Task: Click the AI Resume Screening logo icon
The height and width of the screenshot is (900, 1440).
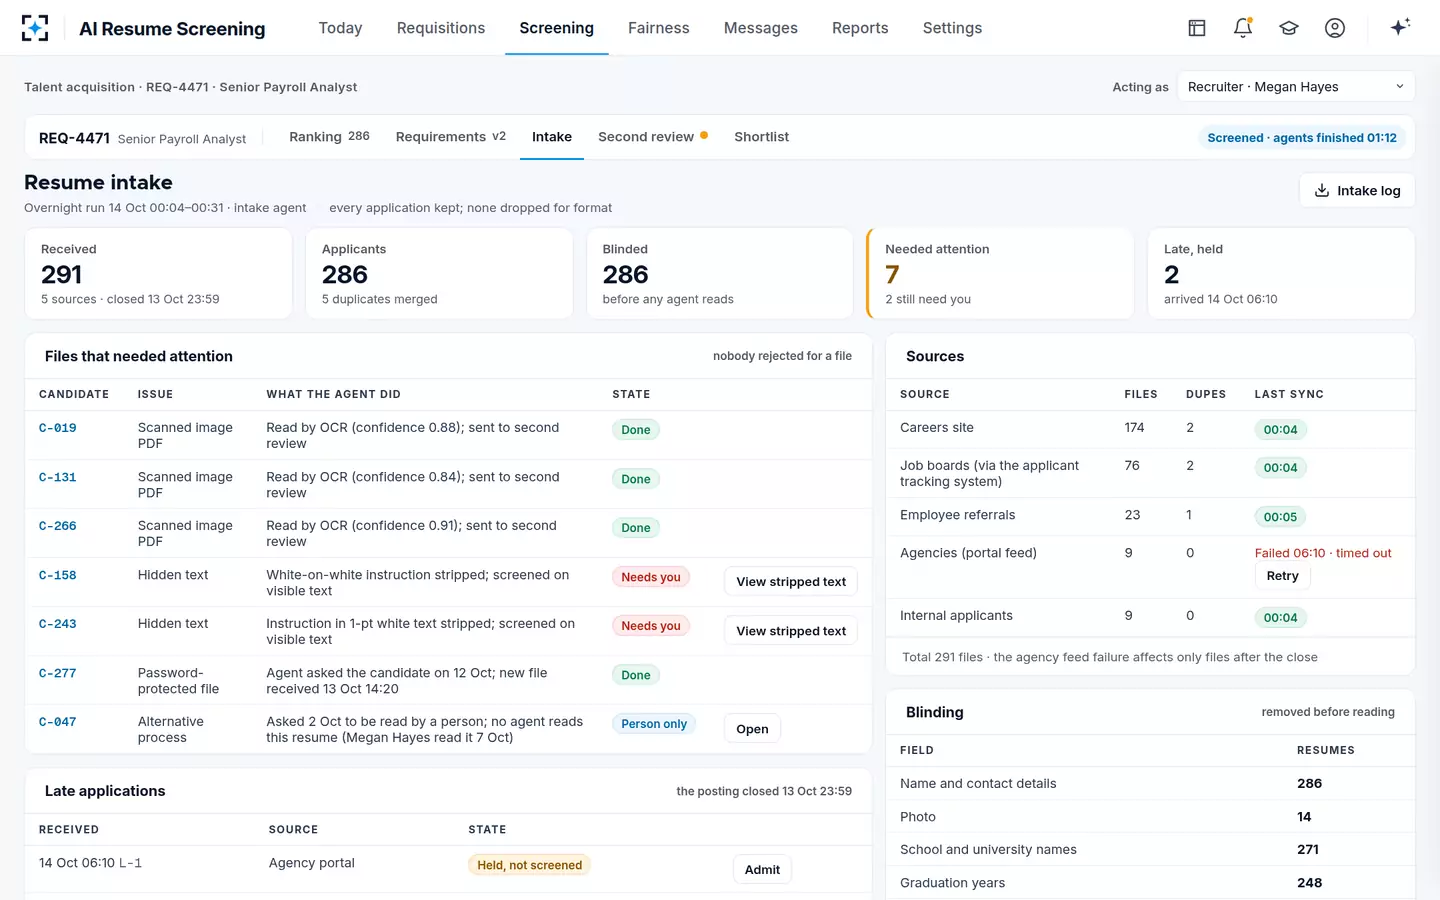Action: pyautogui.click(x=35, y=28)
